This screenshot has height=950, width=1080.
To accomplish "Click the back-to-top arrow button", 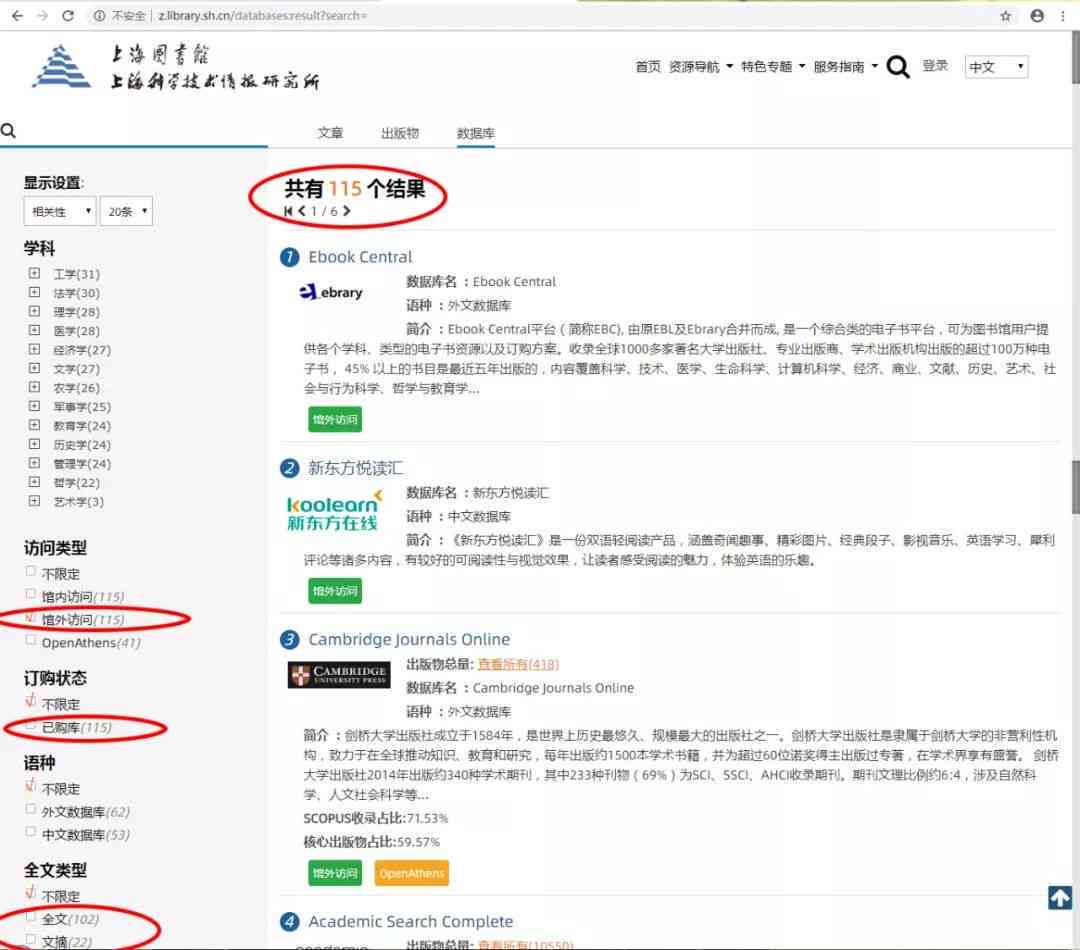I will coord(1059,897).
